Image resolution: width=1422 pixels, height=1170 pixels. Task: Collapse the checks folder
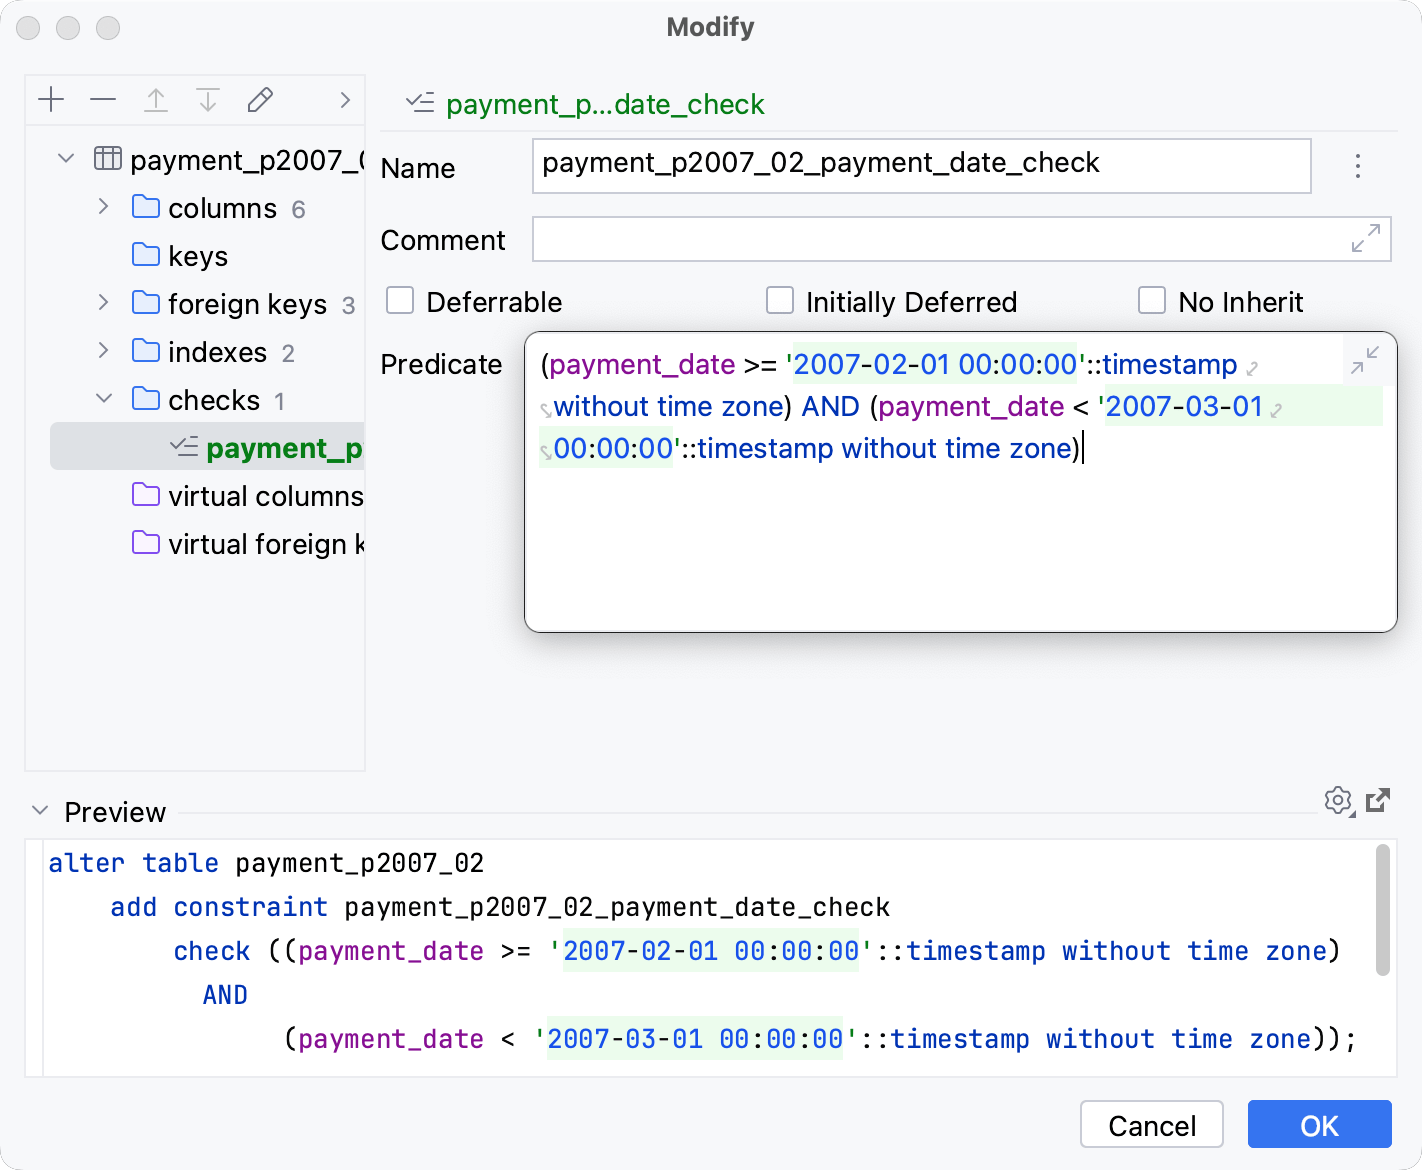tap(104, 399)
